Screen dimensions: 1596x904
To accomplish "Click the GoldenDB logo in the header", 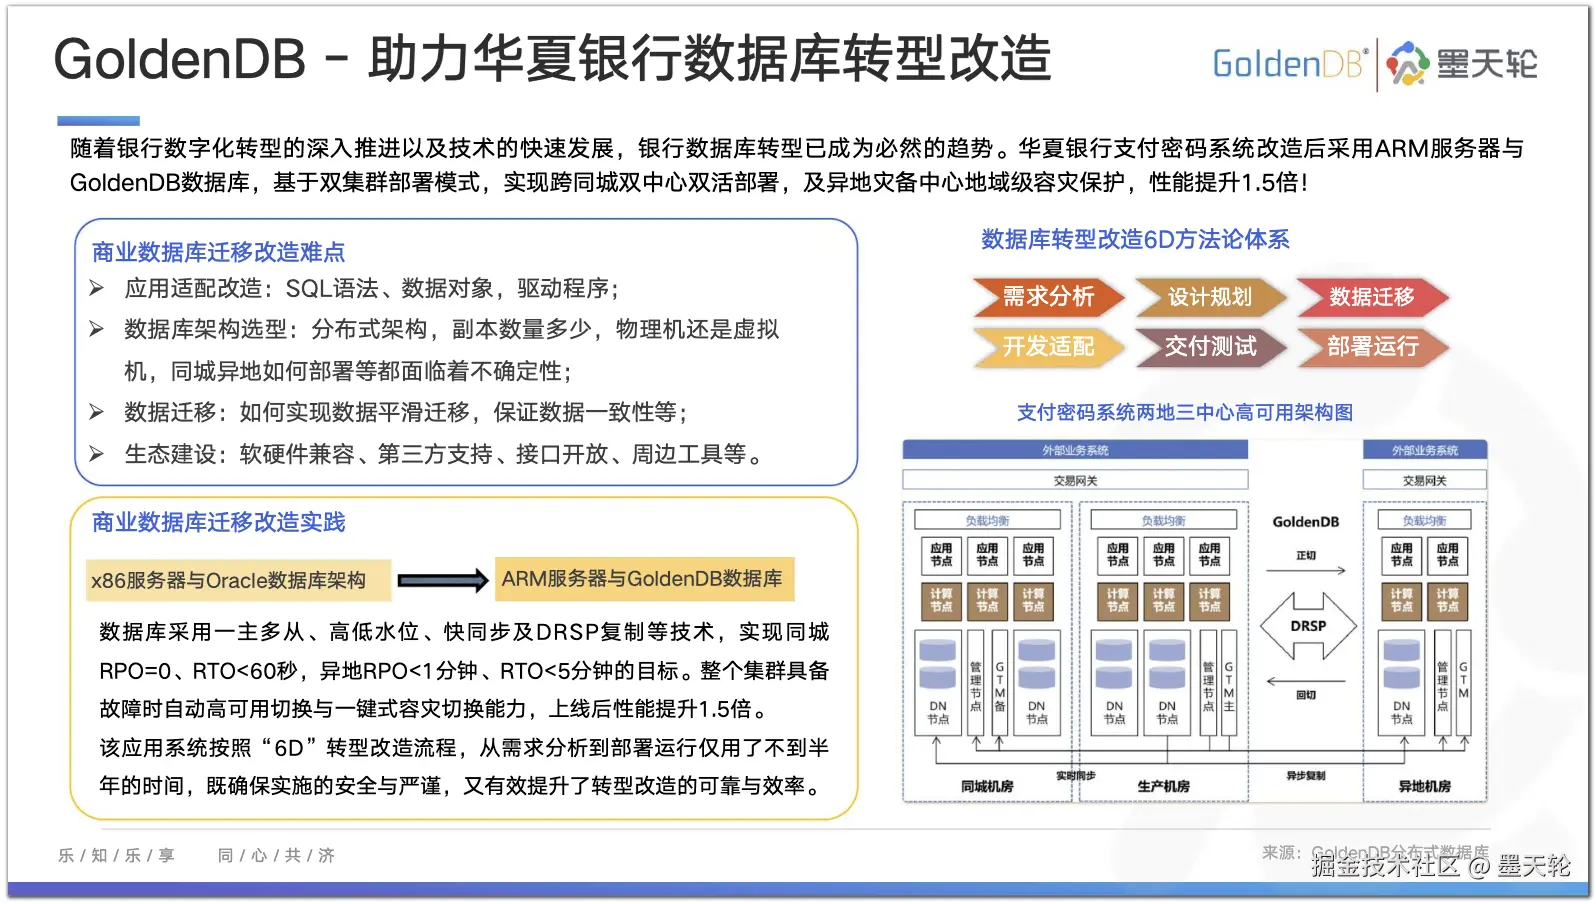I will click(1288, 64).
